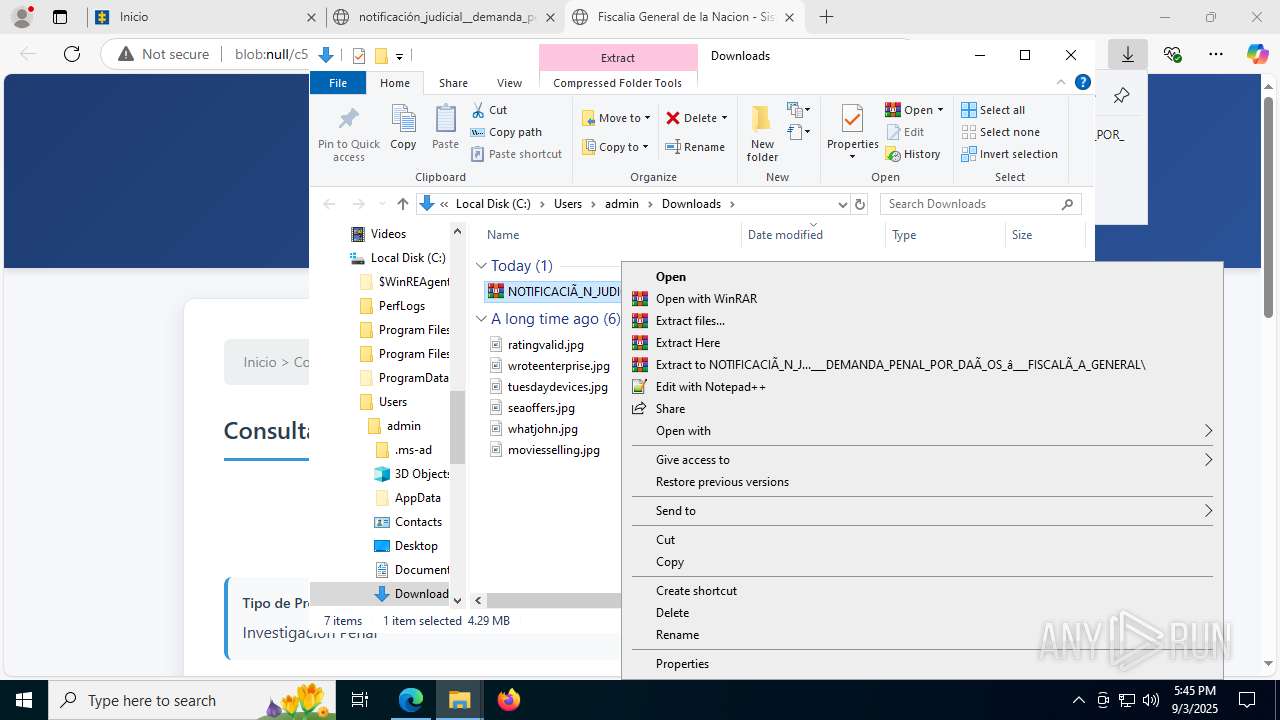Open the notification center icon
Image resolution: width=1280 pixels, height=720 pixels.
point(1247,700)
